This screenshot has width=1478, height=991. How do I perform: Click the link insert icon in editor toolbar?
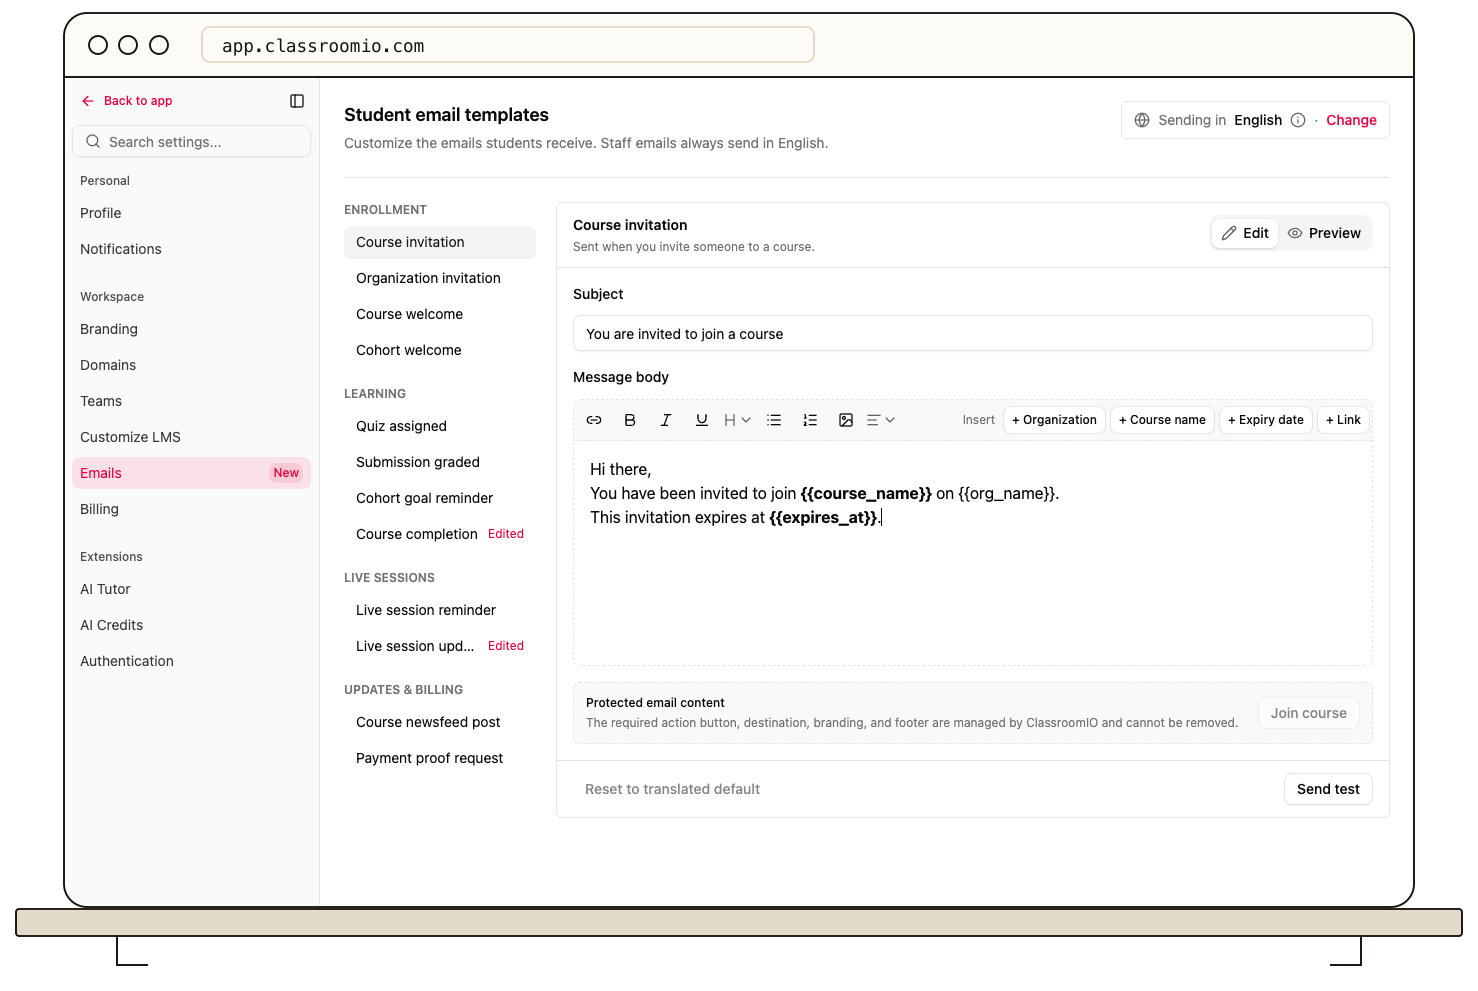click(x=594, y=420)
